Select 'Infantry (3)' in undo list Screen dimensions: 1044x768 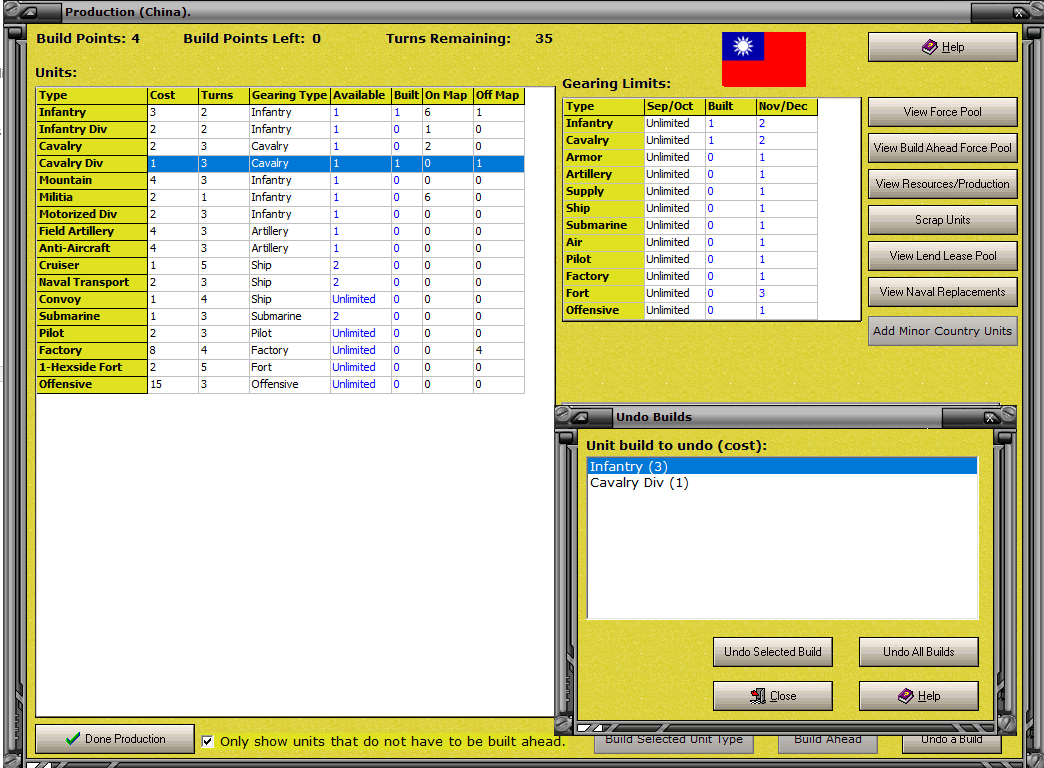[782, 466]
